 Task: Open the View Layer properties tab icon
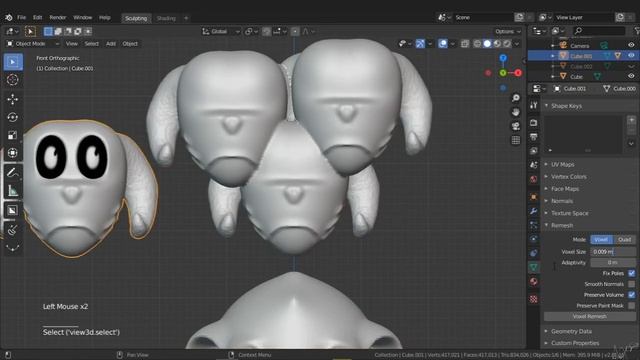[x=534, y=151]
